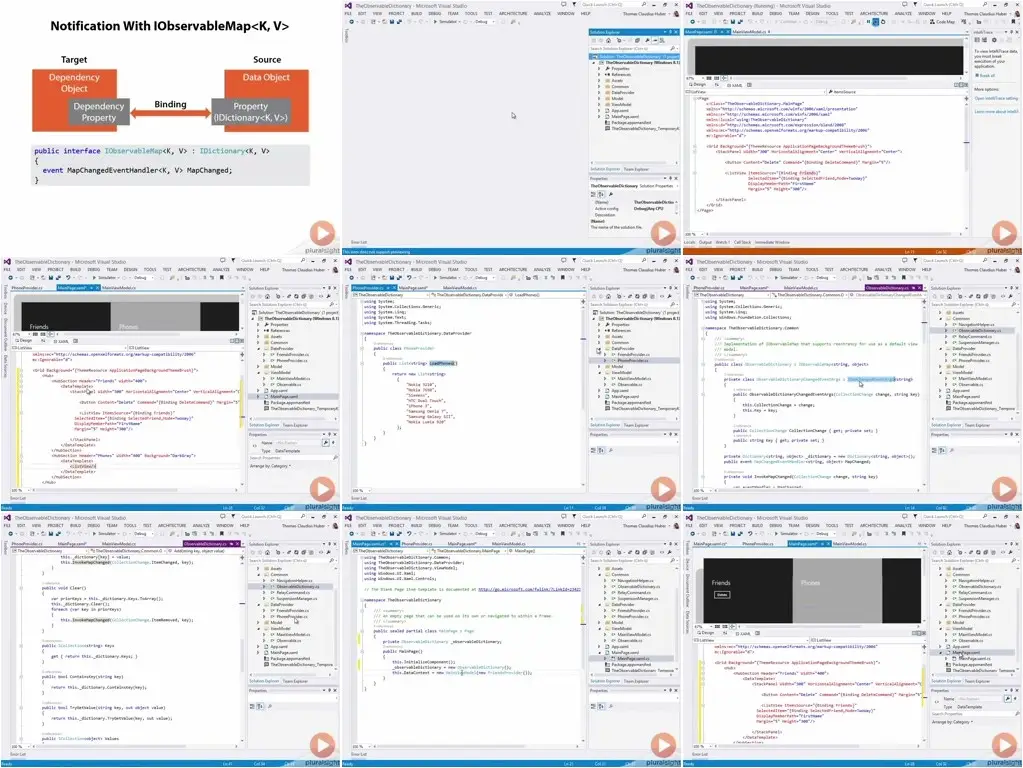Click the restart debugging icon in debugging window
The width and height of the screenshot is (1023, 768).
pyautogui.click(x=883, y=22)
